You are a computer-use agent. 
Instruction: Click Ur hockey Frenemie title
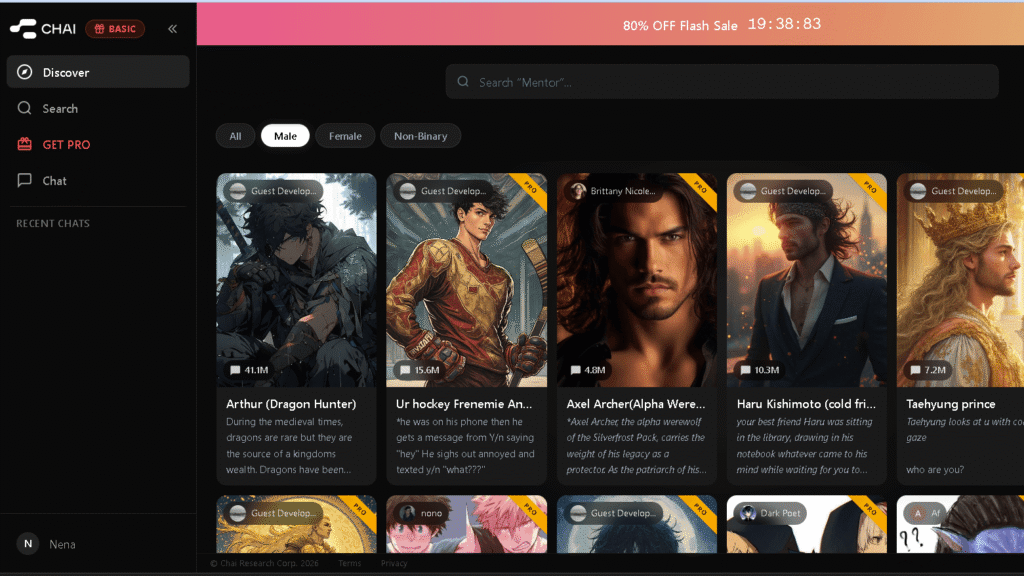(464, 404)
